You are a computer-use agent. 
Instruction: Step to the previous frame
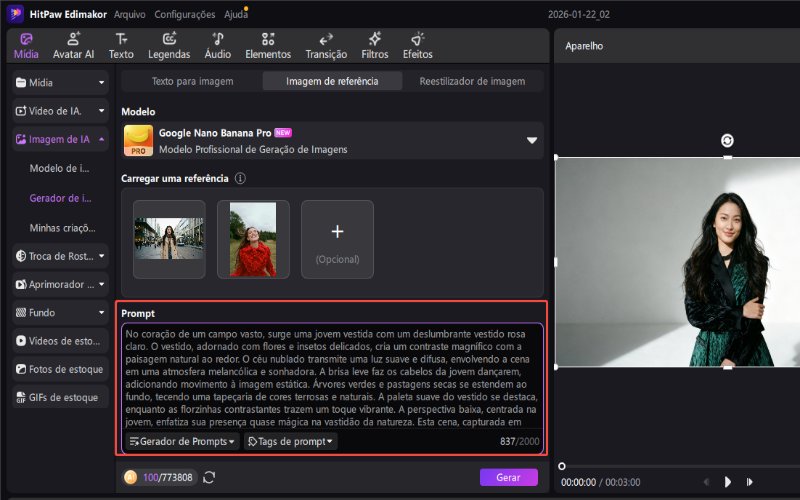click(706, 482)
